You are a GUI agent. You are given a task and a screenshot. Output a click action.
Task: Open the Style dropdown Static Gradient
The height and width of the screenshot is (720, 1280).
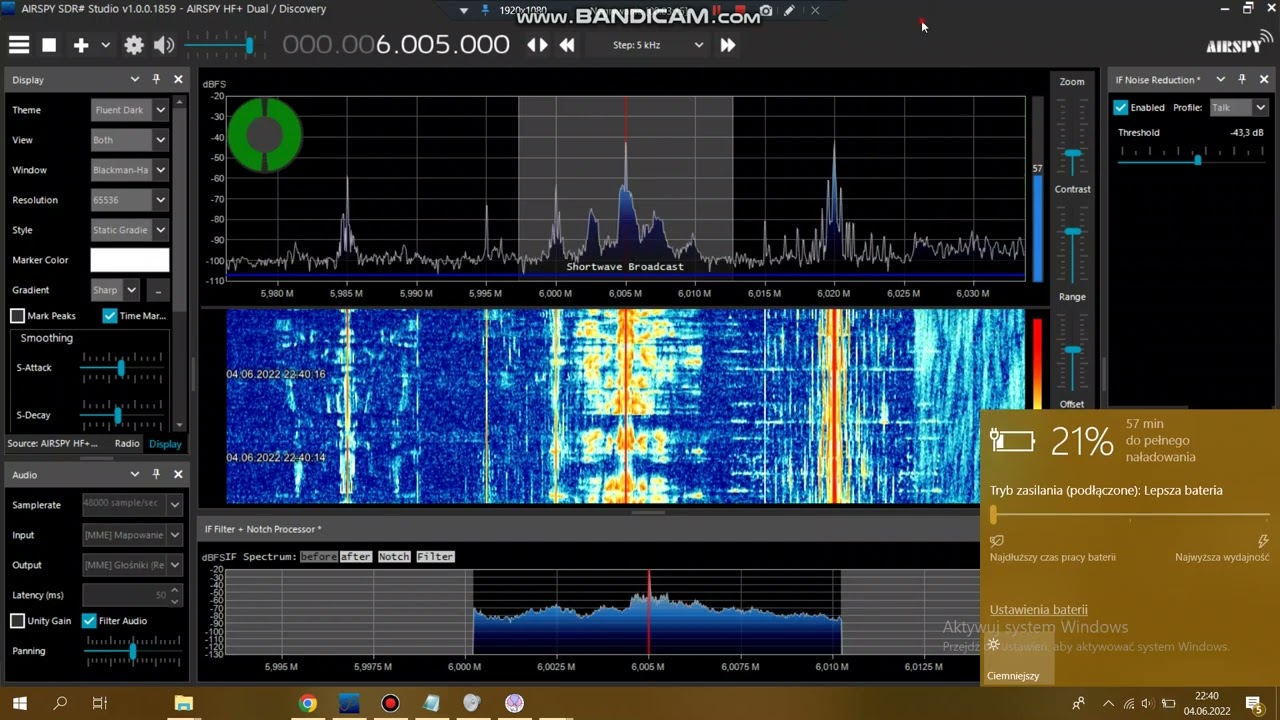[129, 230]
